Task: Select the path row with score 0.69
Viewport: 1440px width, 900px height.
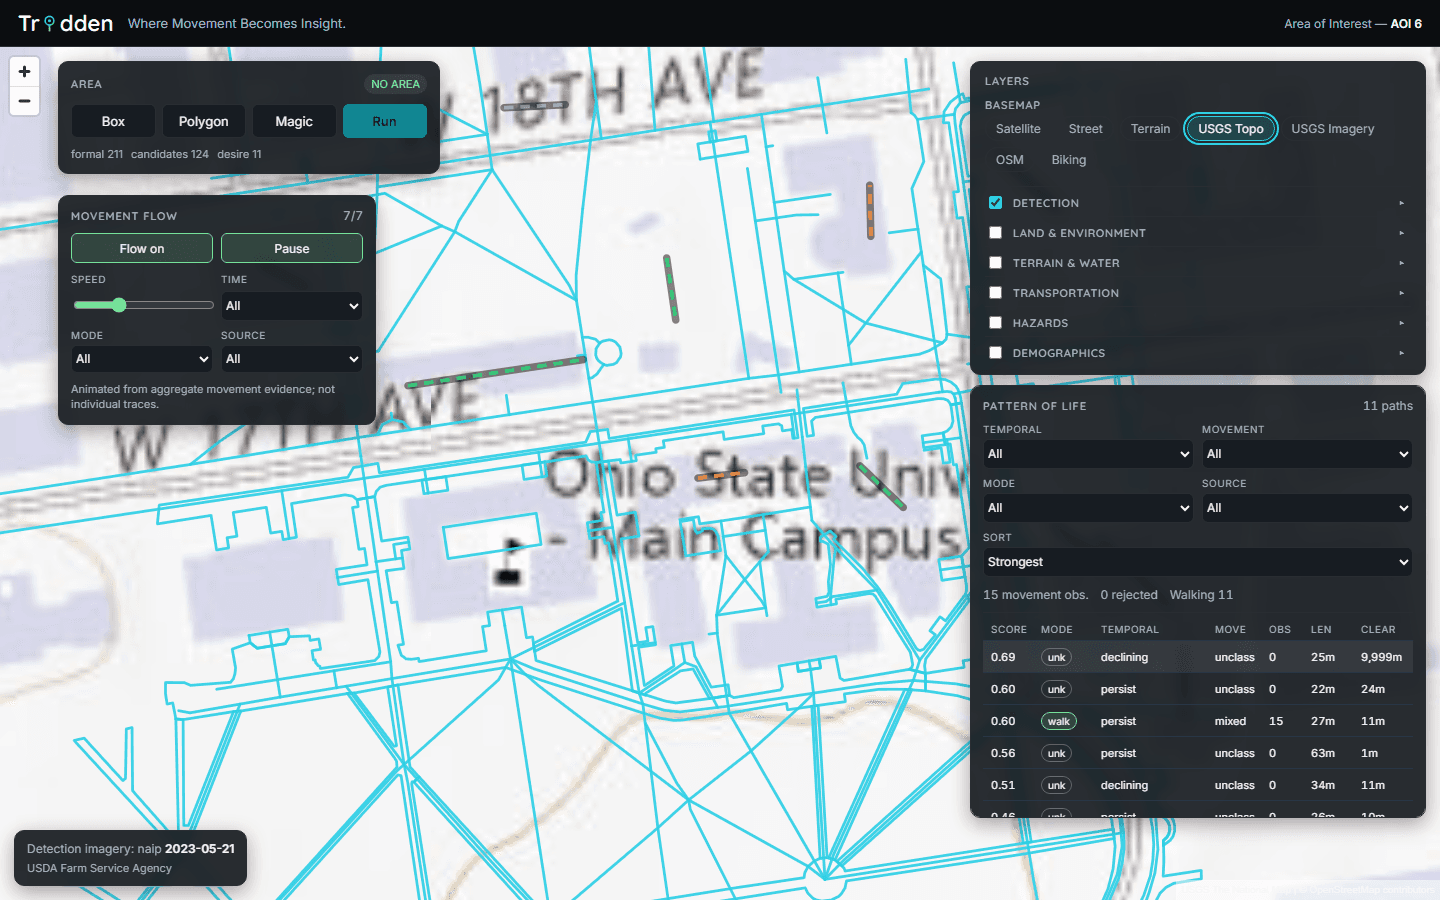Action: [x=1198, y=657]
